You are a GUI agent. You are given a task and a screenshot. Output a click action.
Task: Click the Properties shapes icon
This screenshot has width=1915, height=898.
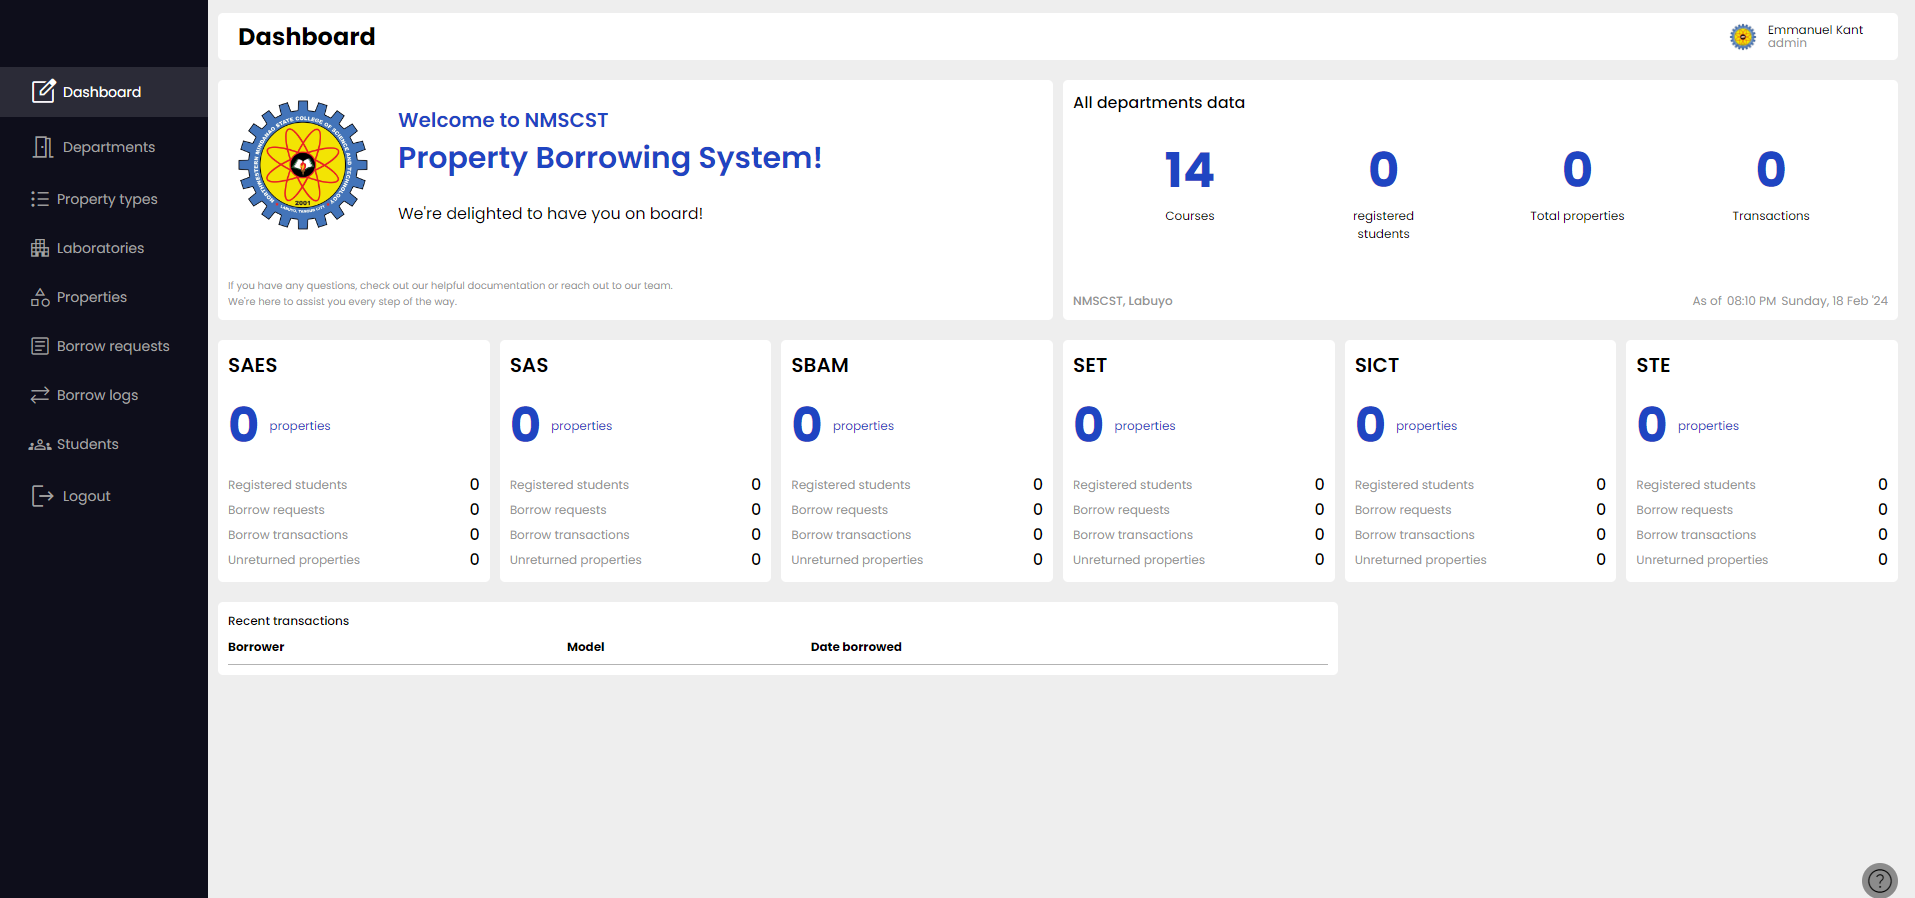40,297
